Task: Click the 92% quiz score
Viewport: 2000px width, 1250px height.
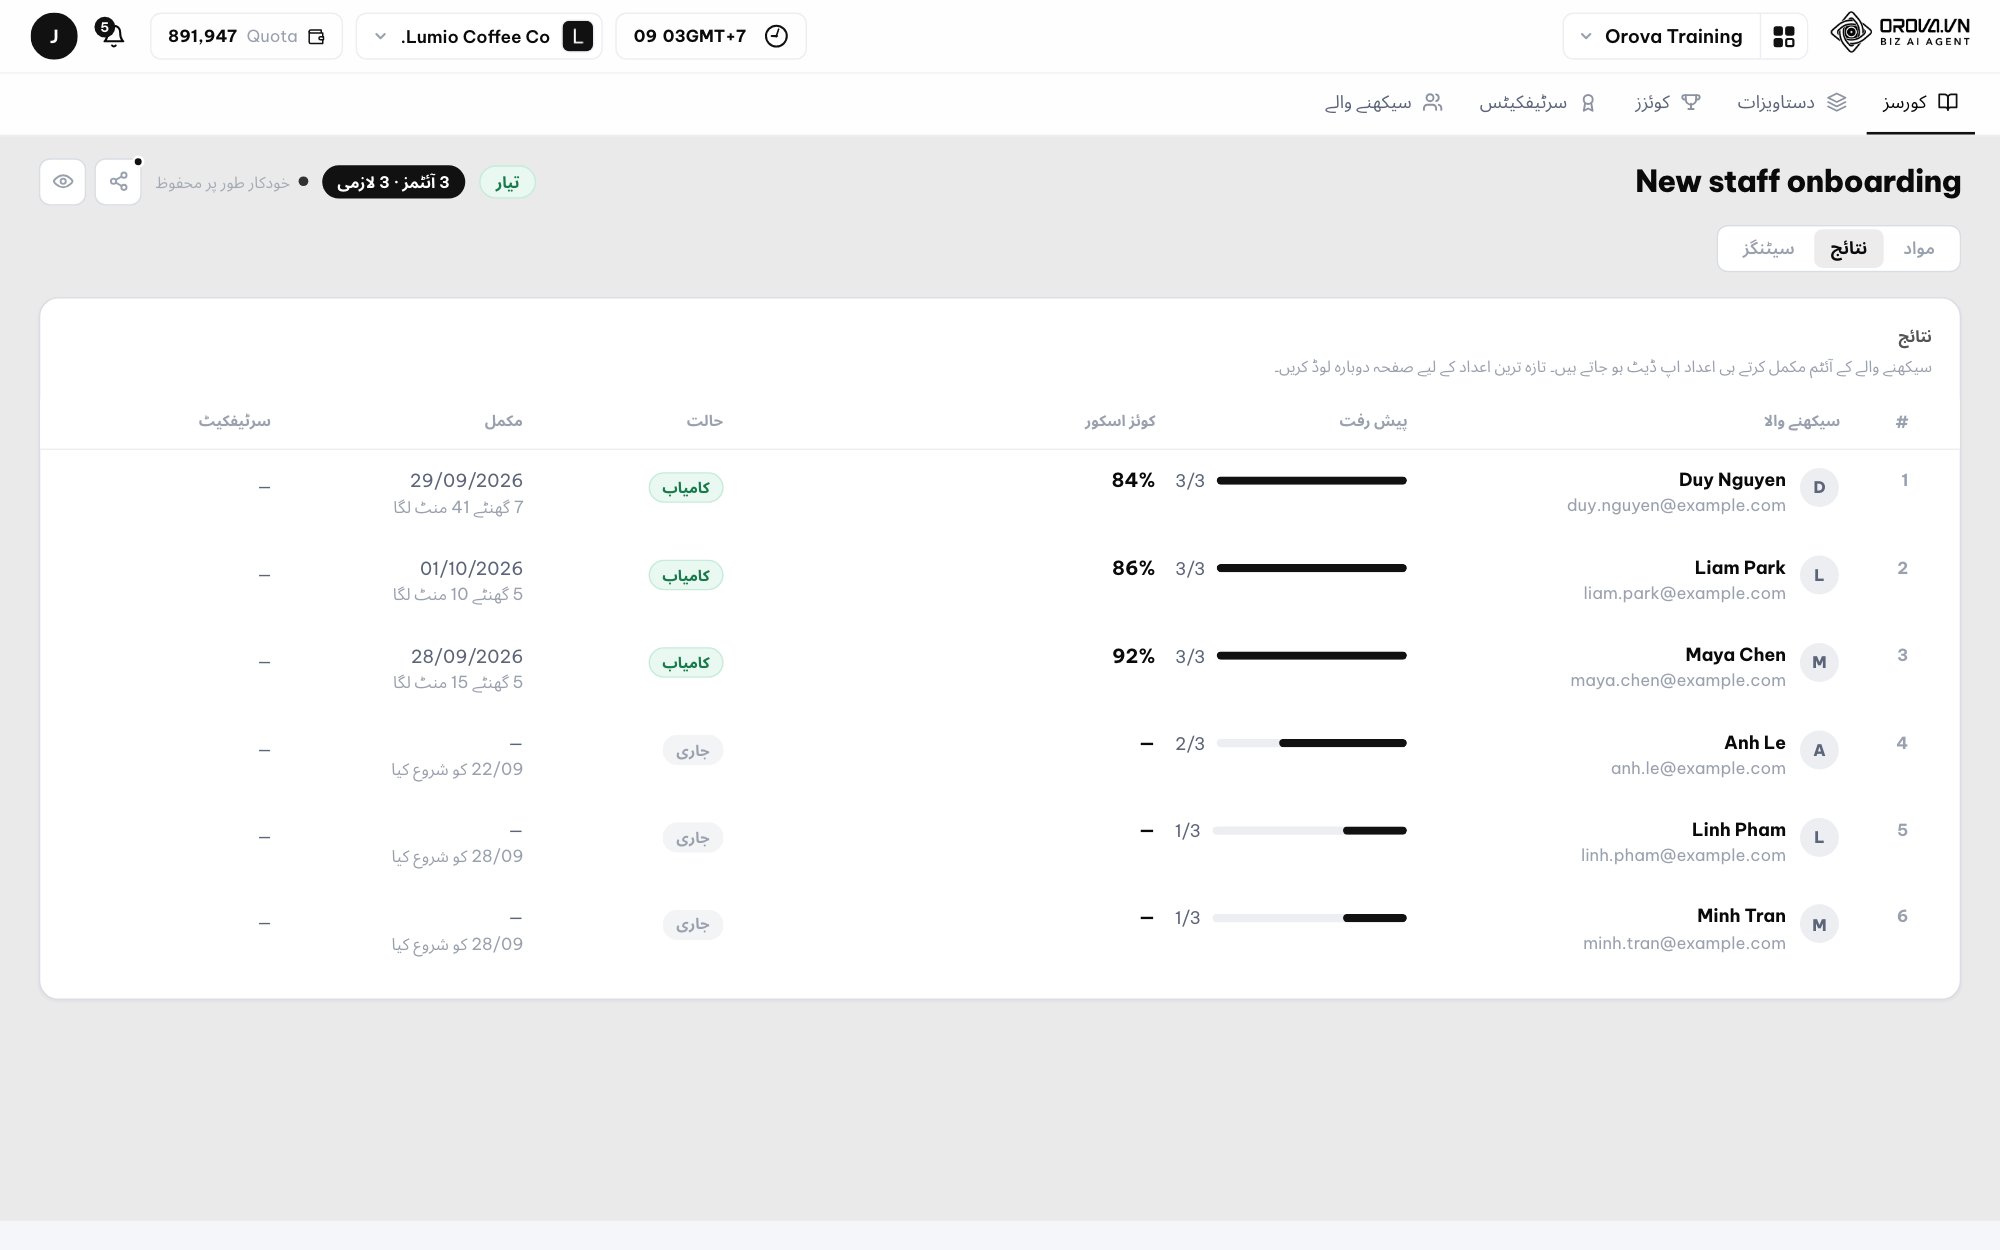Action: (1133, 656)
